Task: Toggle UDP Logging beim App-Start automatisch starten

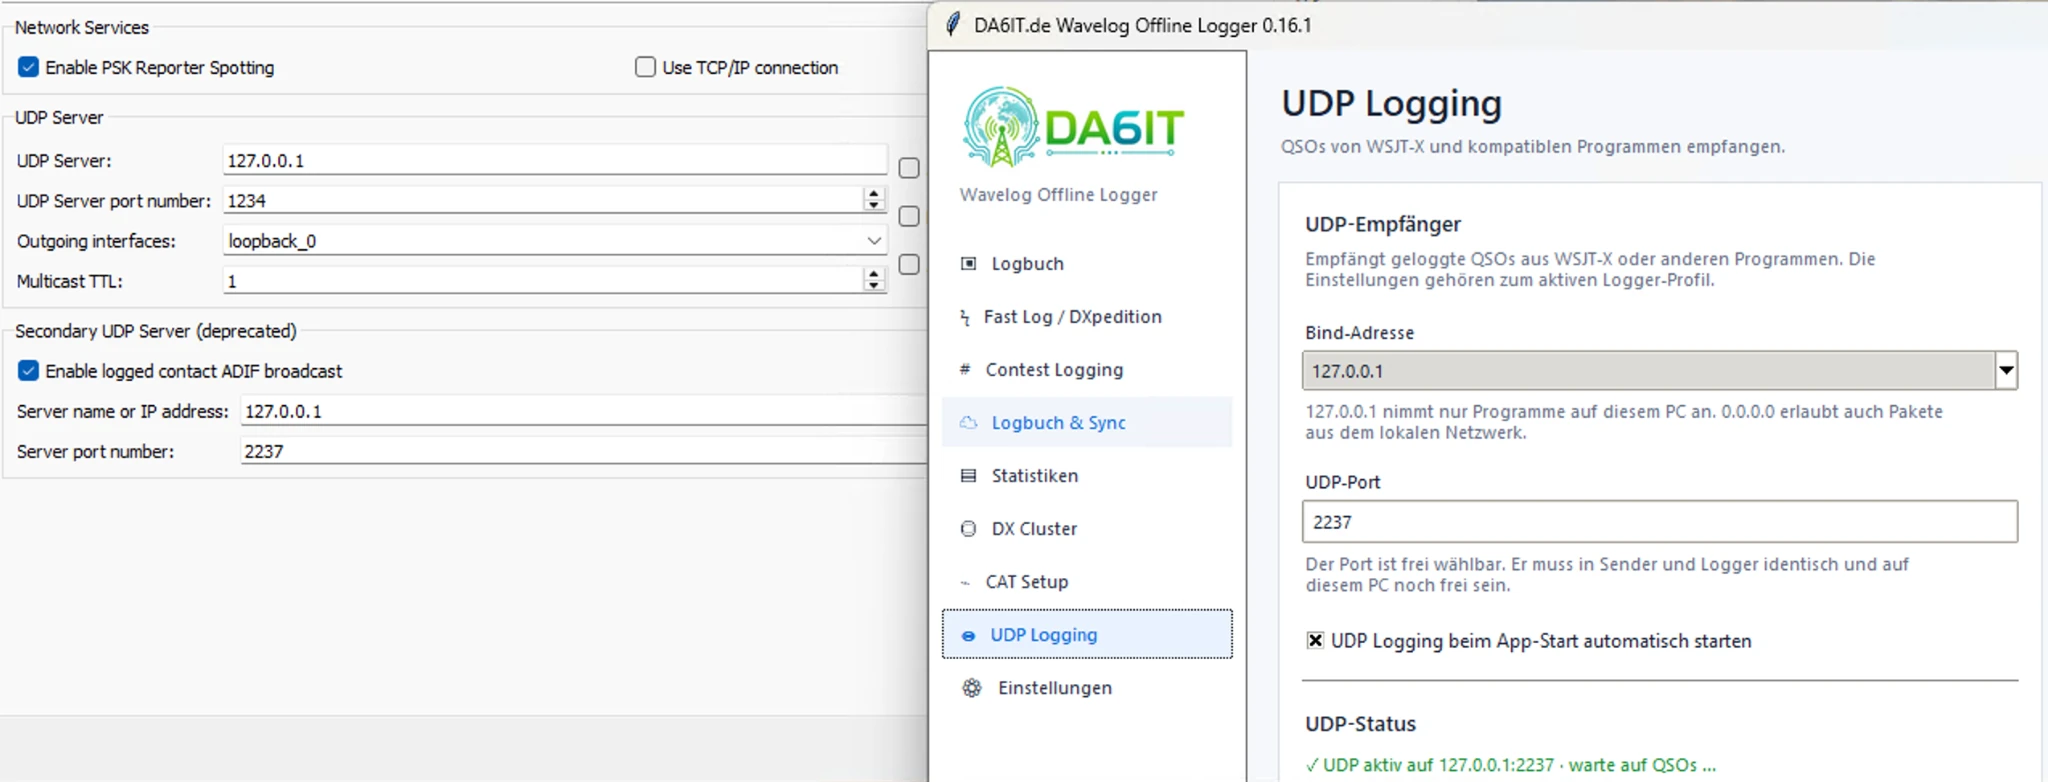Action: [1315, 641]
